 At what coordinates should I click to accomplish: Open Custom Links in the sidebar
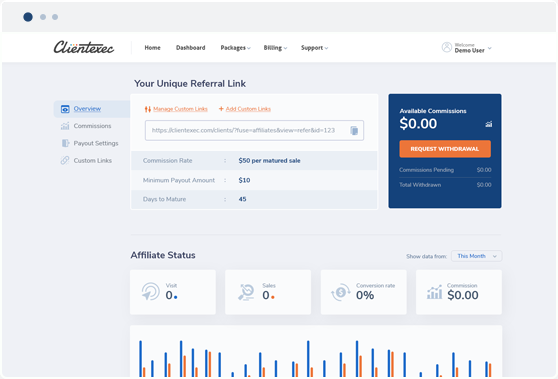coord(93,160)
